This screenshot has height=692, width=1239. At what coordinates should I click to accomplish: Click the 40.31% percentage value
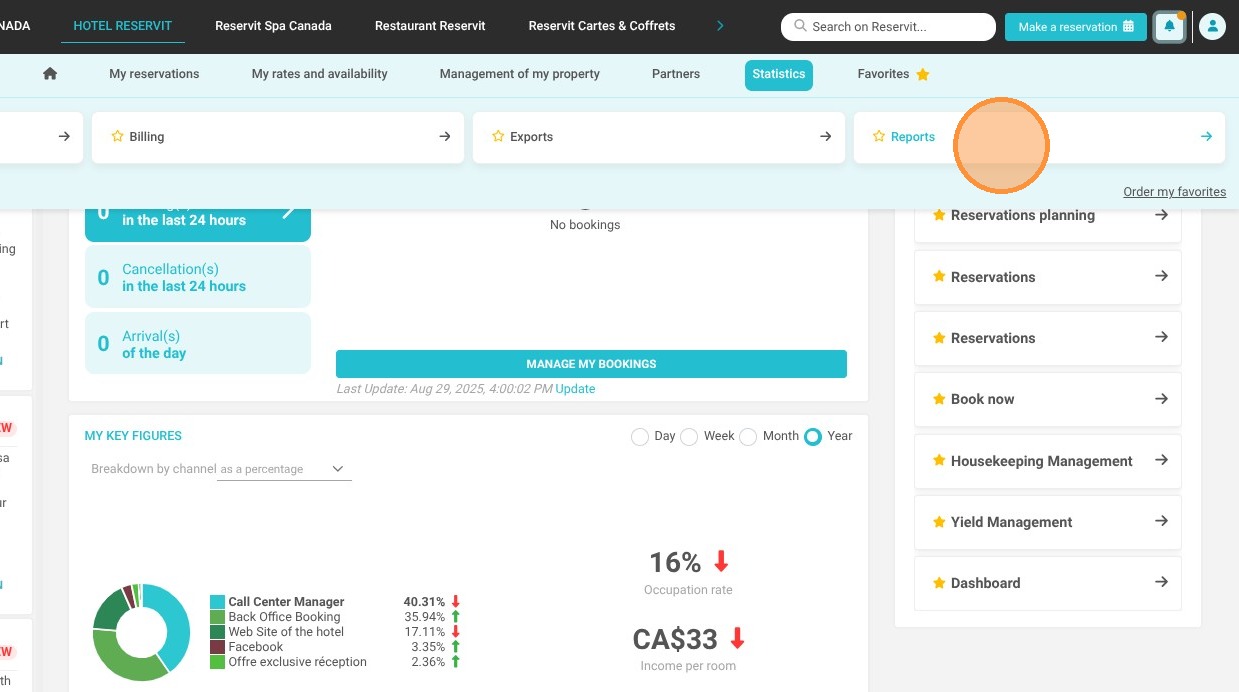tap(424, 602)
